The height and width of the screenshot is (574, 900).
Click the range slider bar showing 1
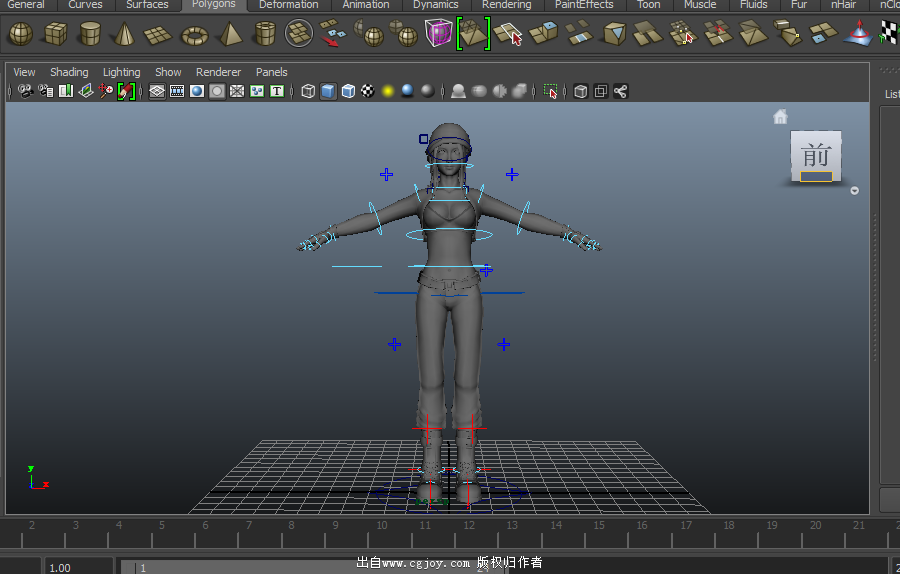(x=313, y=568)
